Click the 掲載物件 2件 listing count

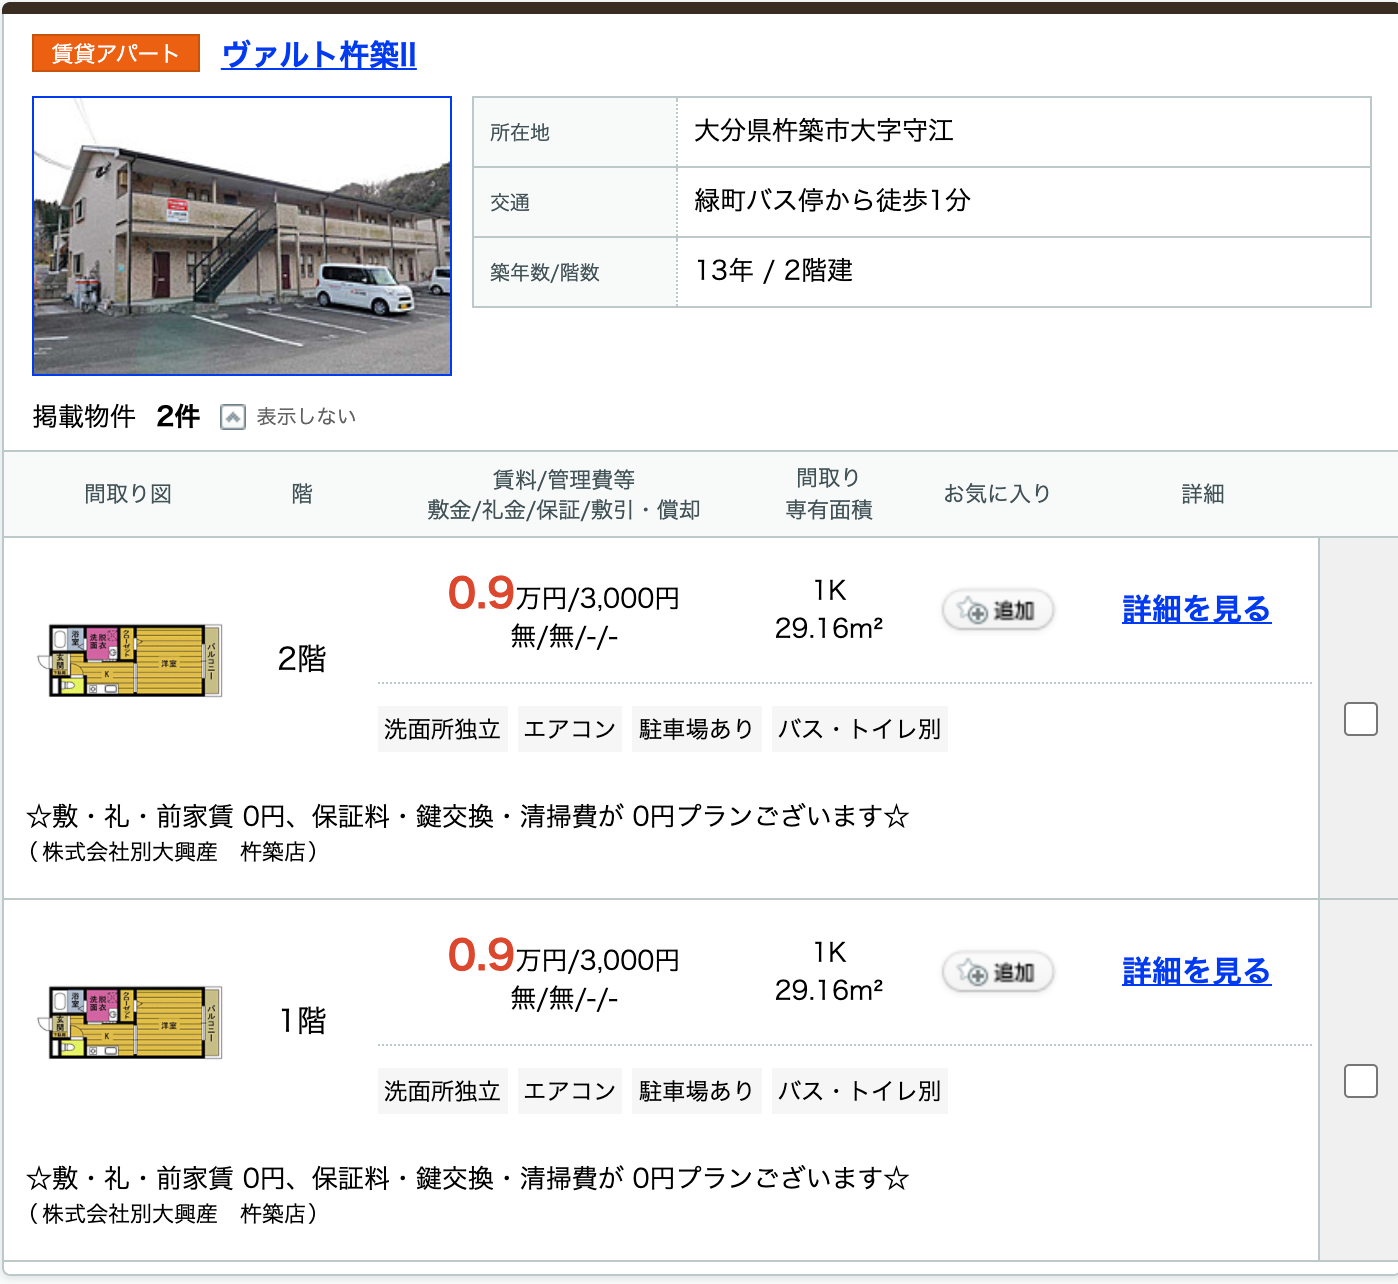click(116, 416)
